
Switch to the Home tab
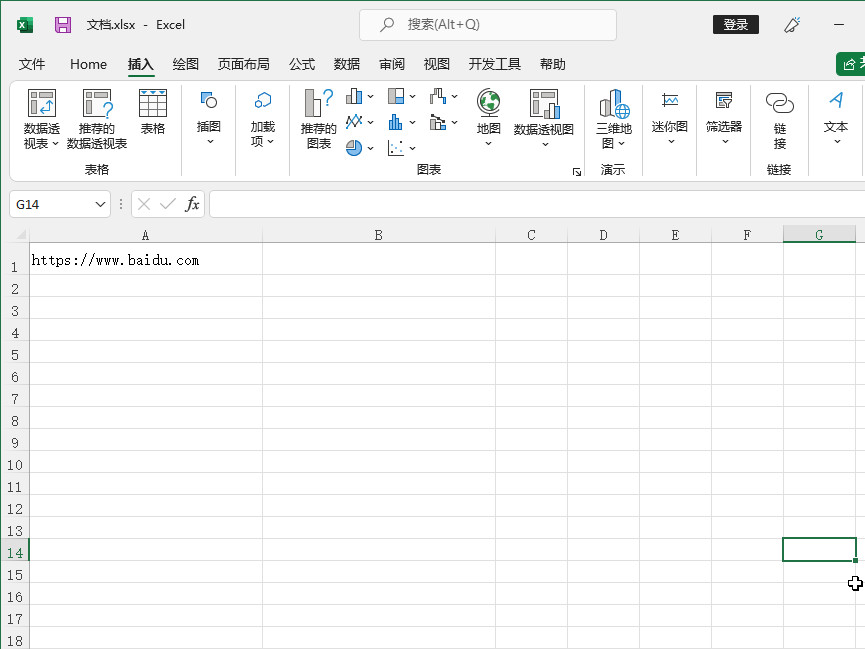pyautogui.click(x=88, y=65)
